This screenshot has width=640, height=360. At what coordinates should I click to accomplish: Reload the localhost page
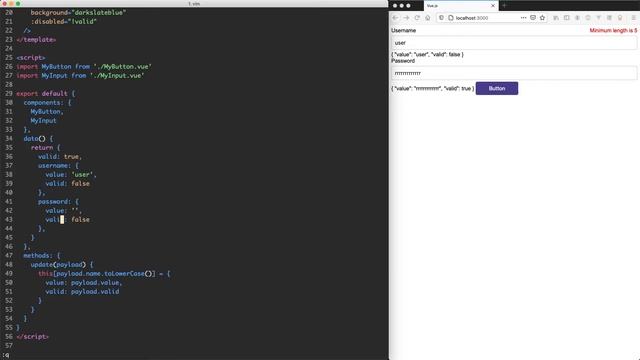(417, 18)
